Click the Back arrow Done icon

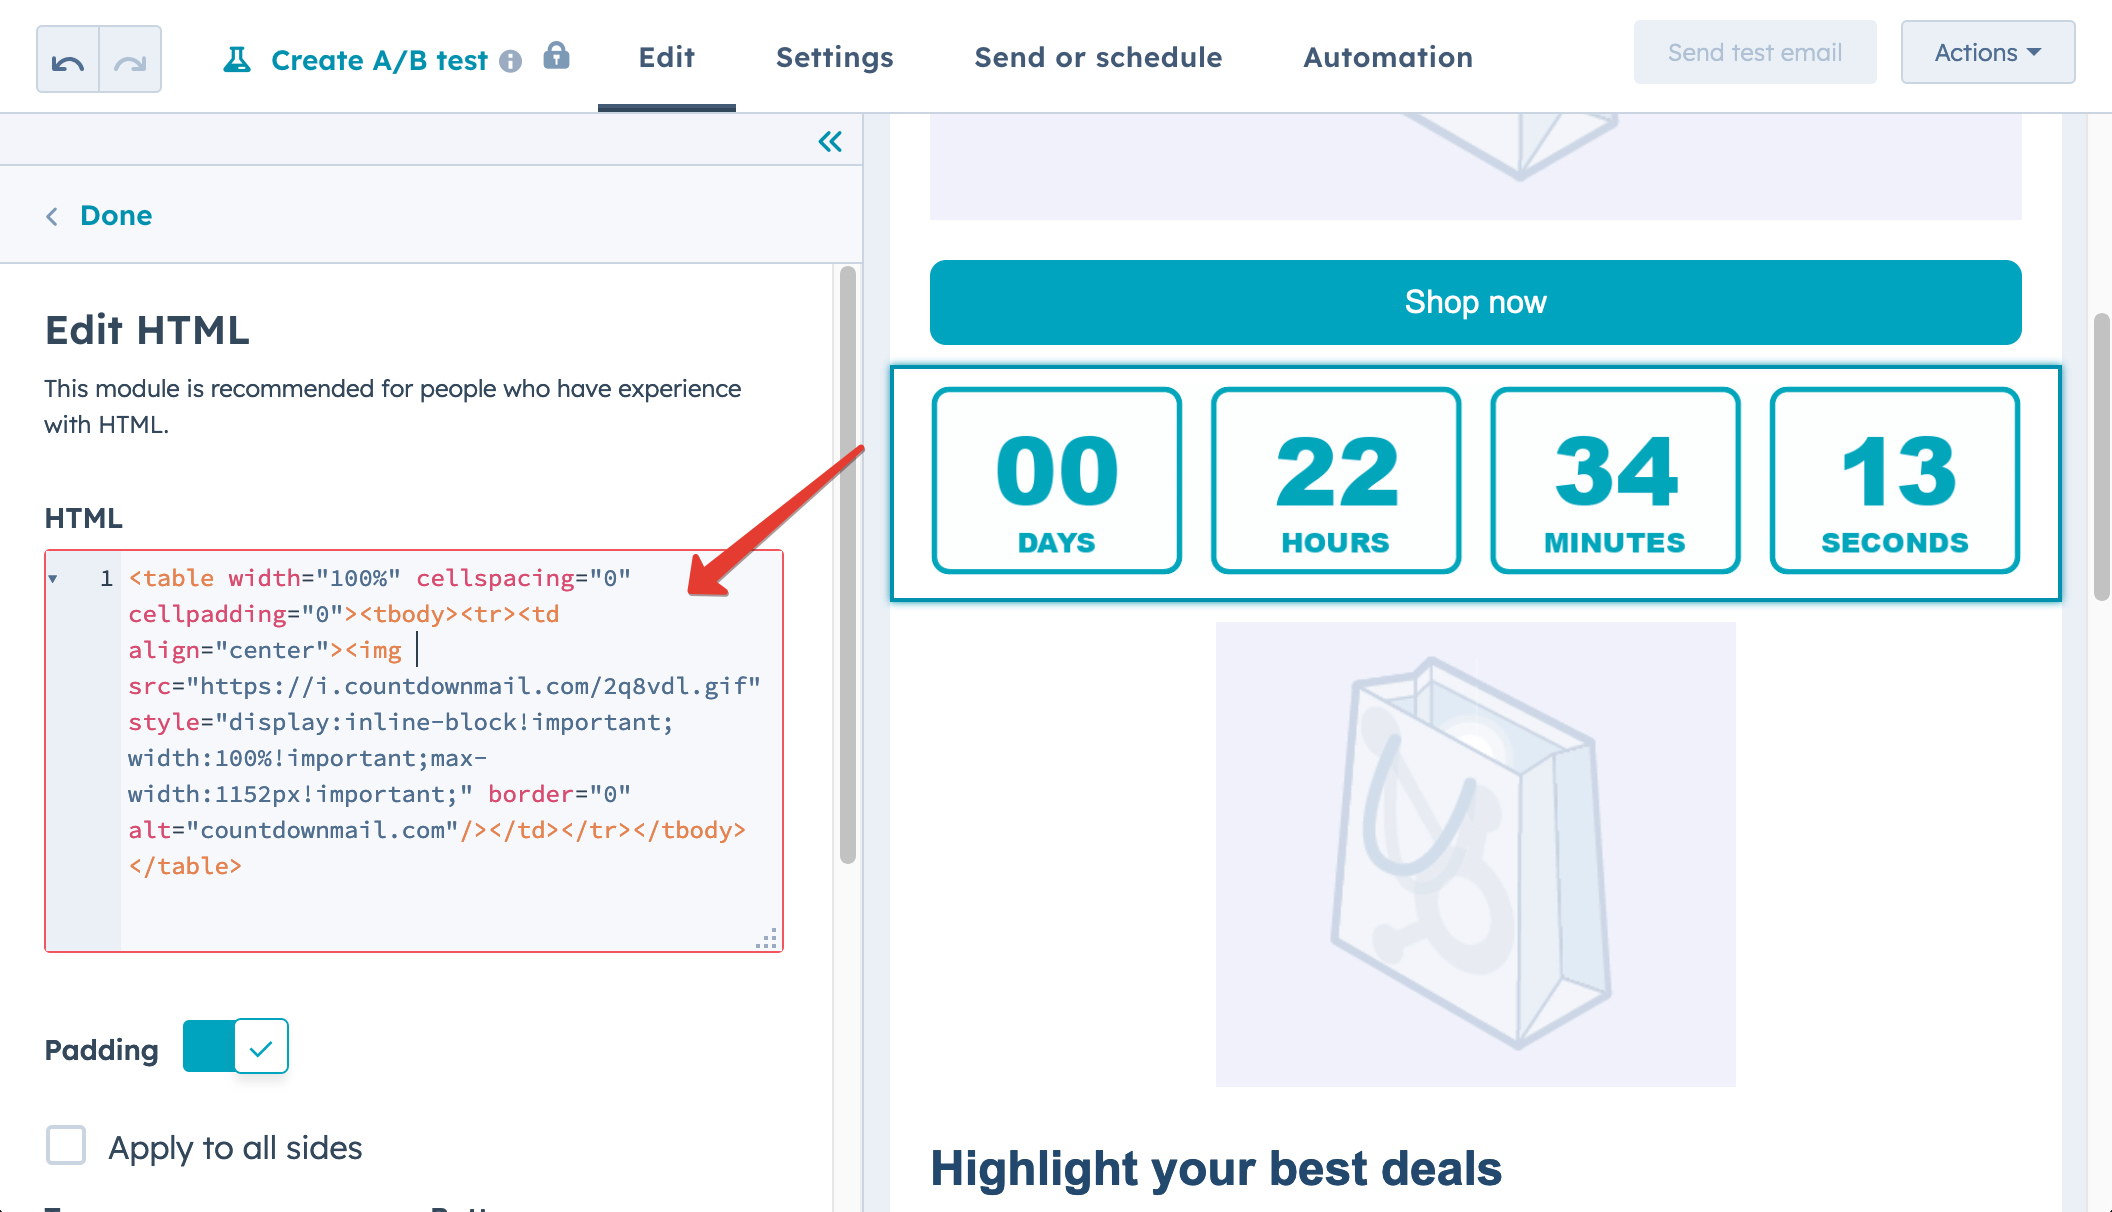click(52, 215)
